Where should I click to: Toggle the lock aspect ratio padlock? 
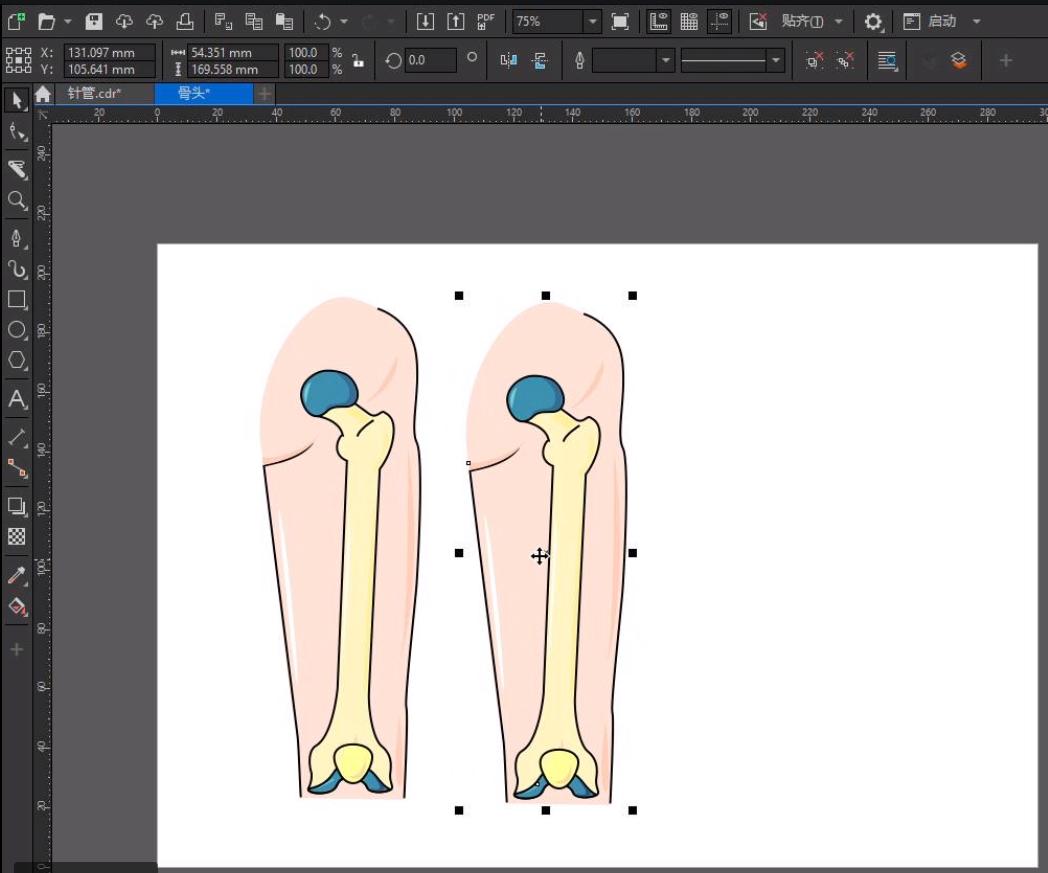pyautogui.click(x=358, y=61)
